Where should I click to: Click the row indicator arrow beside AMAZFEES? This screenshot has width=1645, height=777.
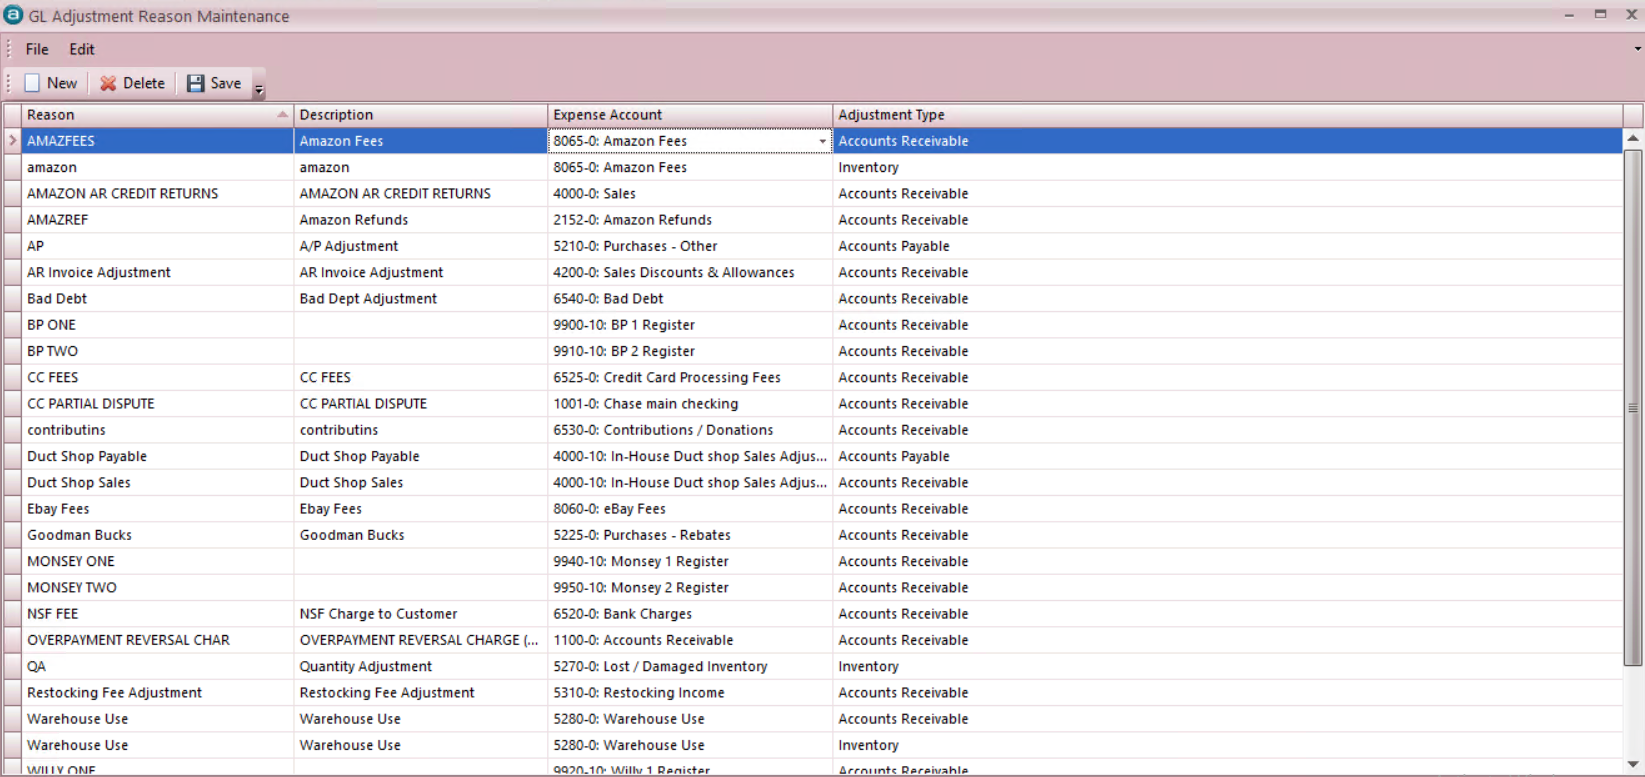point(12,141)
